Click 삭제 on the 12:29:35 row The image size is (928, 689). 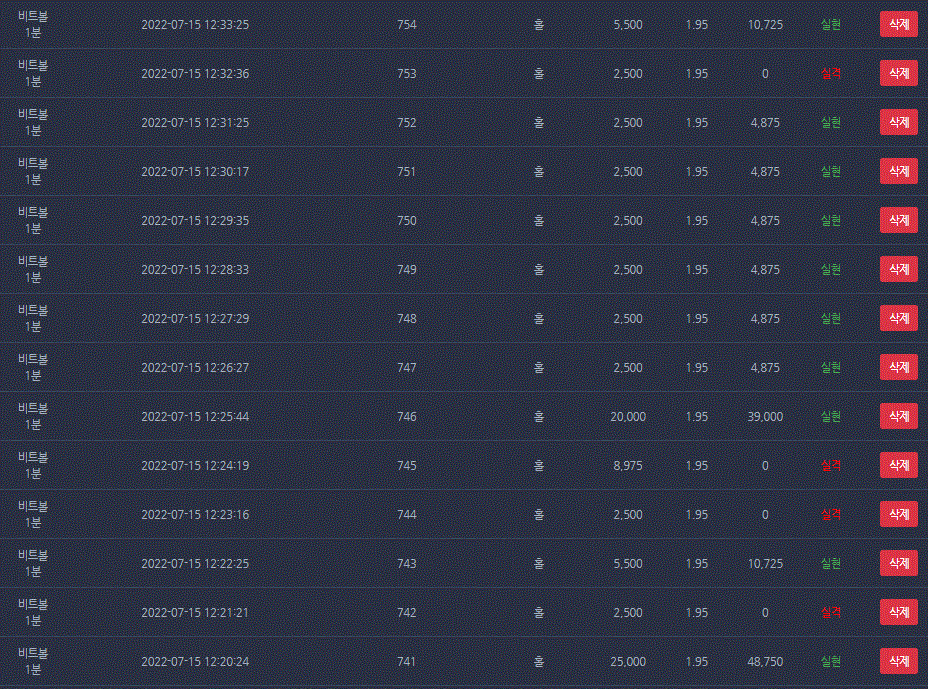coord(898,220)
